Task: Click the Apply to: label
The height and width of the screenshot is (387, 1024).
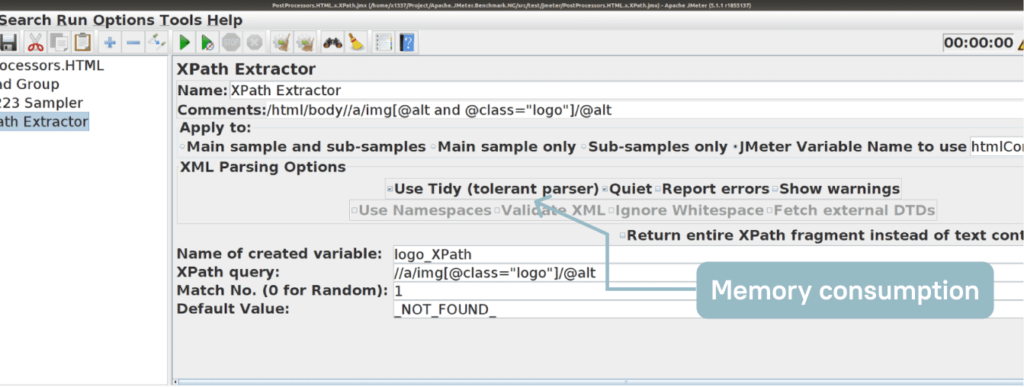Action: click(216, 128)
